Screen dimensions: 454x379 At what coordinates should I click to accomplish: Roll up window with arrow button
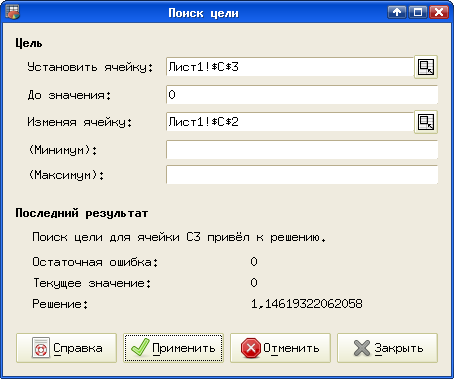click(x=397, y=12)
